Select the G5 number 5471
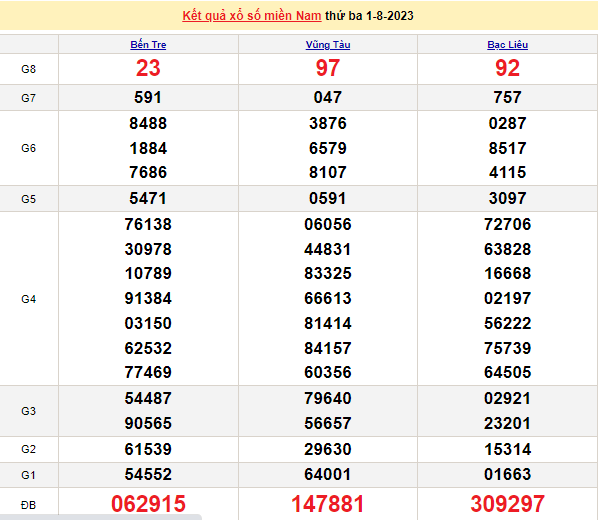The image size is (604, 520). point(148,198)
